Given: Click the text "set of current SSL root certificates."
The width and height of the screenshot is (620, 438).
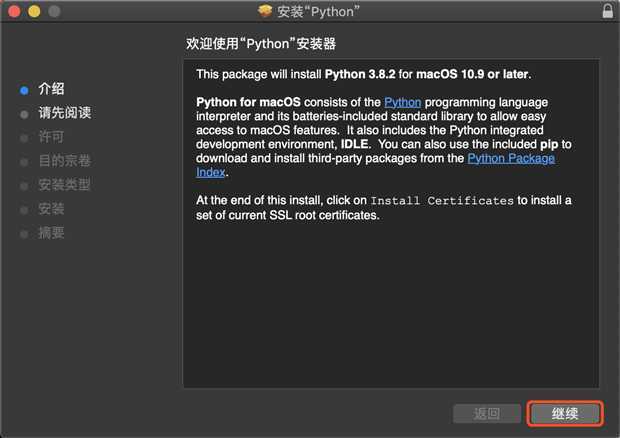Looking at the screenshot, I should pyautogui.click(x=288, y=215).
